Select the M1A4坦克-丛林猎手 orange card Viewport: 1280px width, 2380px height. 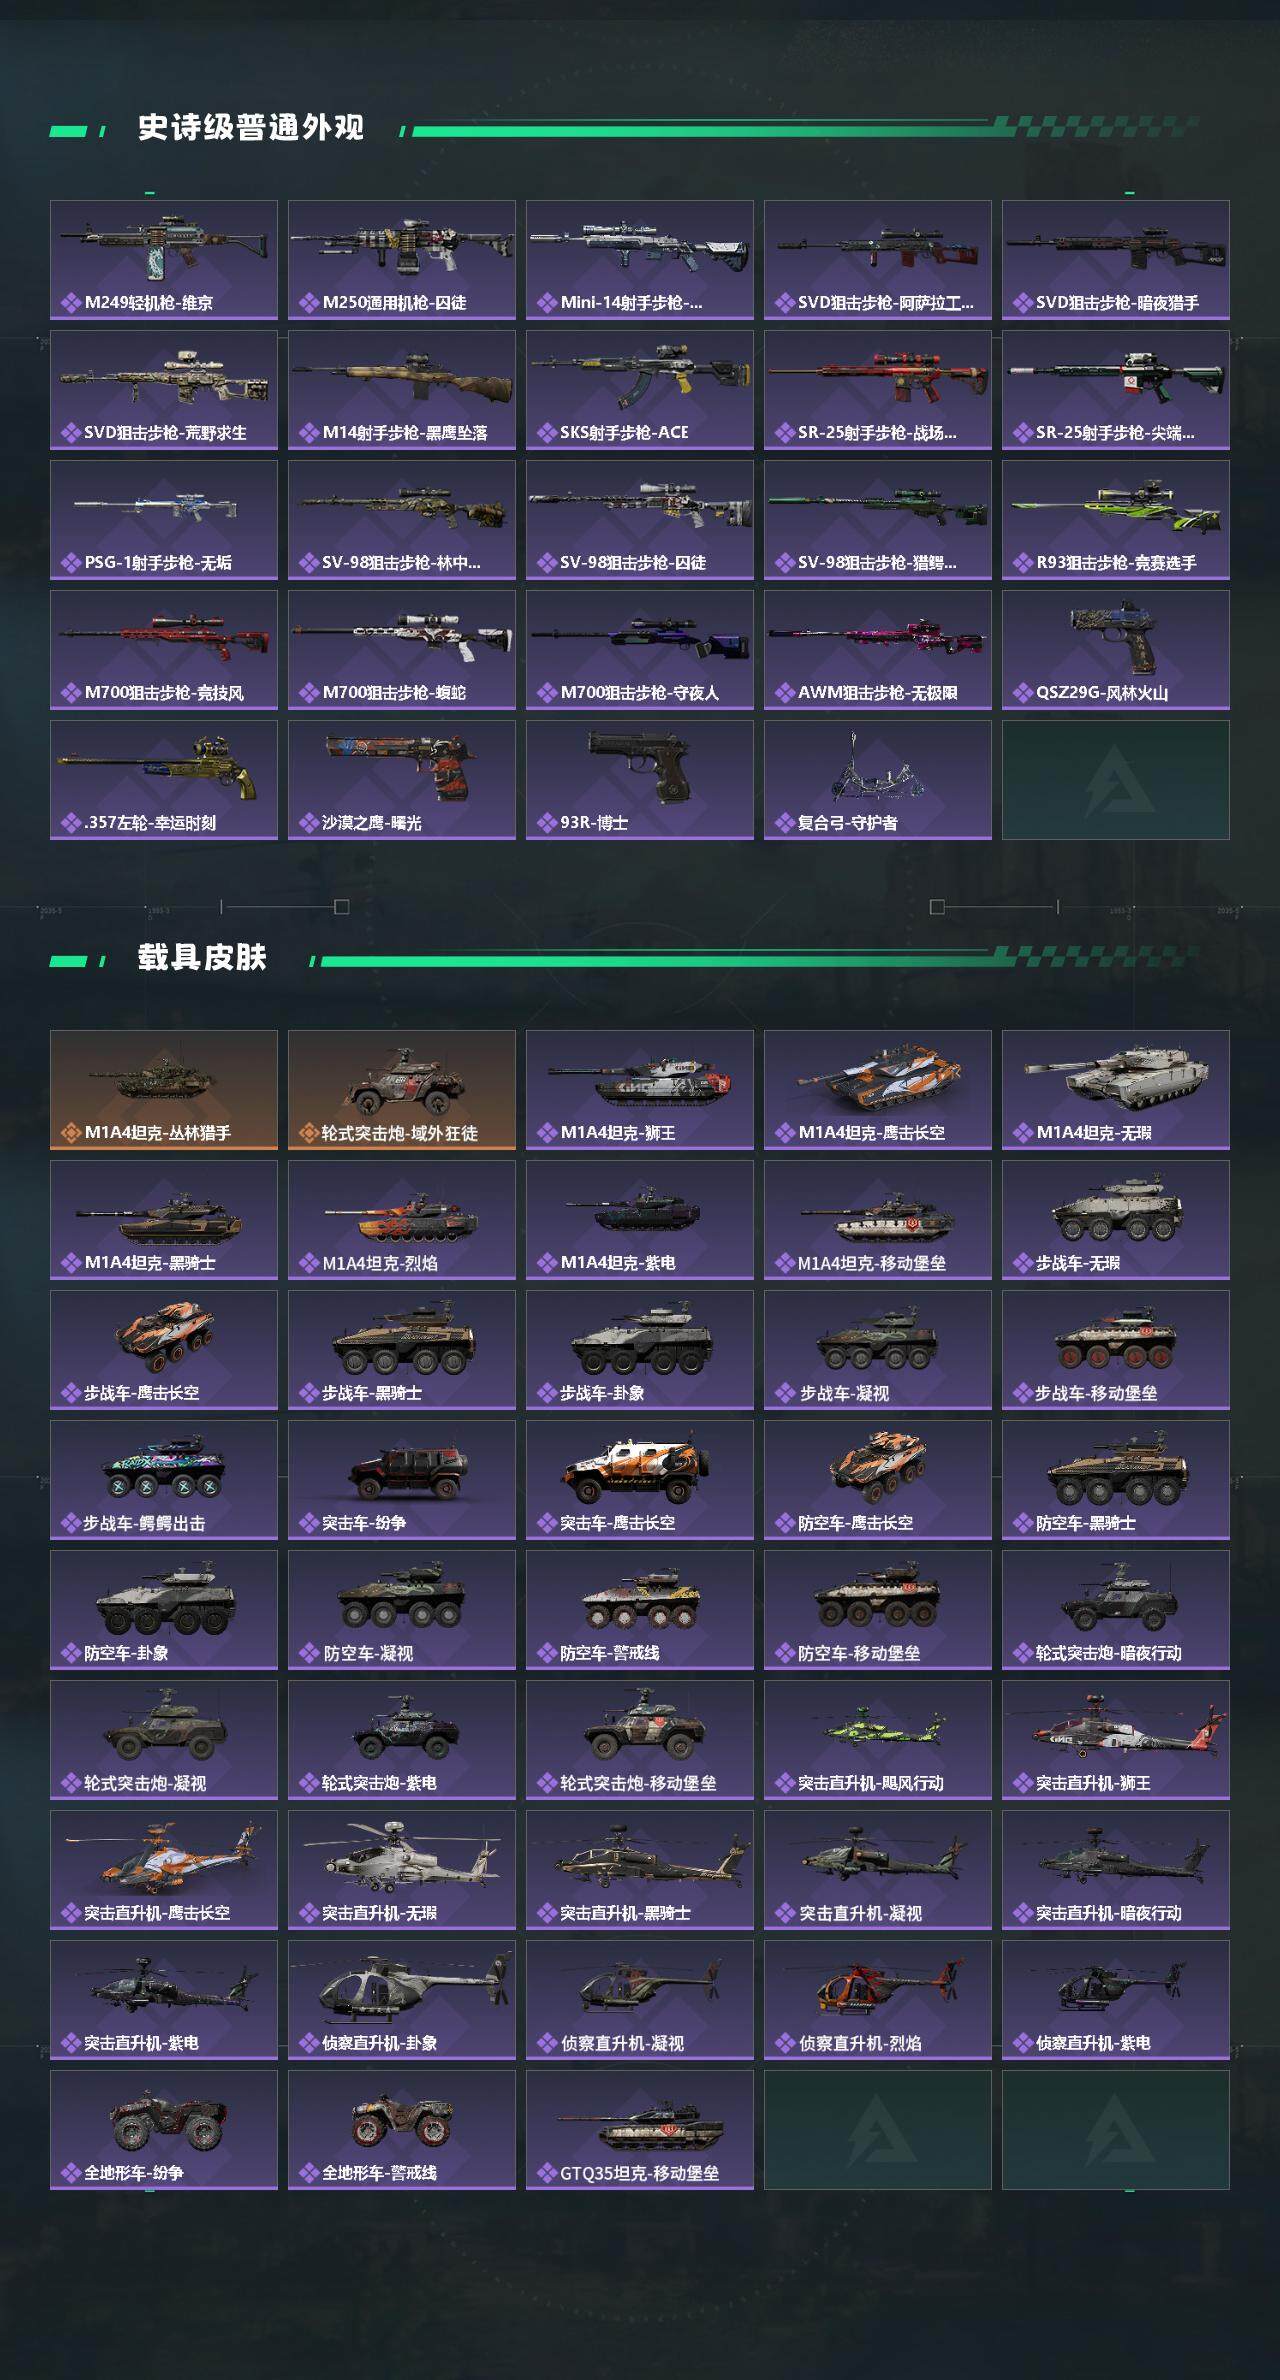point(164,1090)
